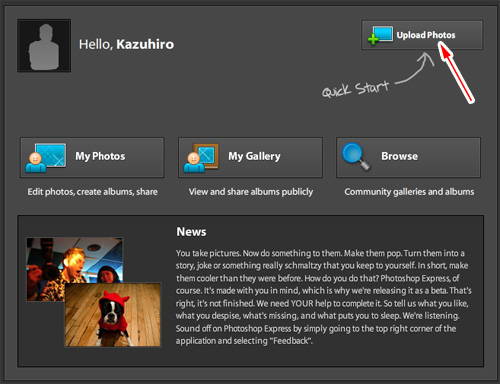Screen dimensions: 500x384
Task: Click the Edit photos, create albums, share caption
Action: (x=92, y=192)
